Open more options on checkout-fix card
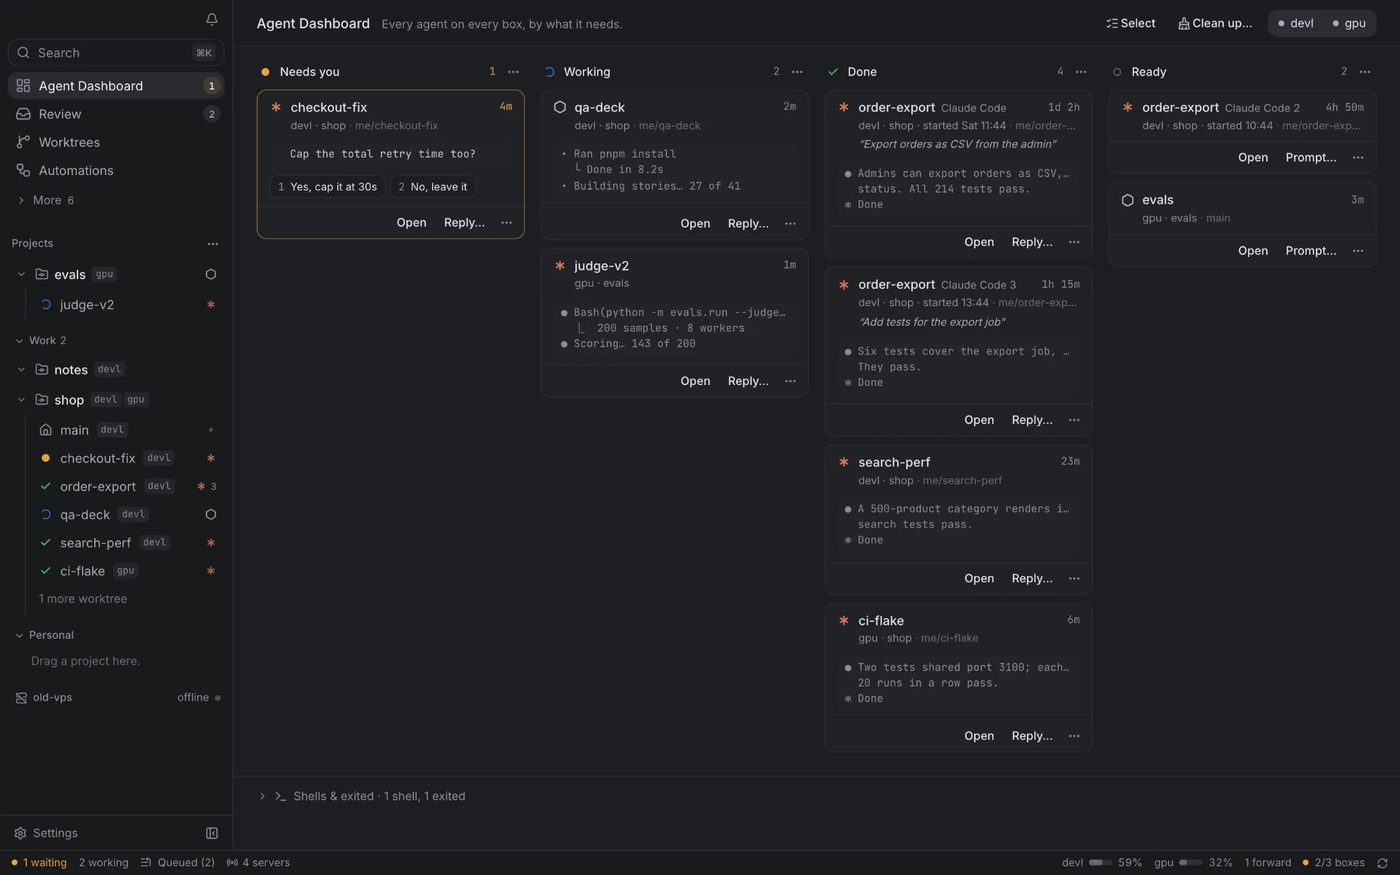1400x875 pixels. point(506,223)
